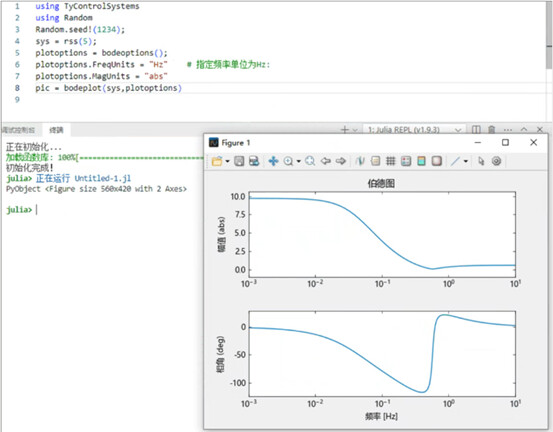Open figure settings gear icon
This screenshot has height=432, width=553.
tap(496, 161)
